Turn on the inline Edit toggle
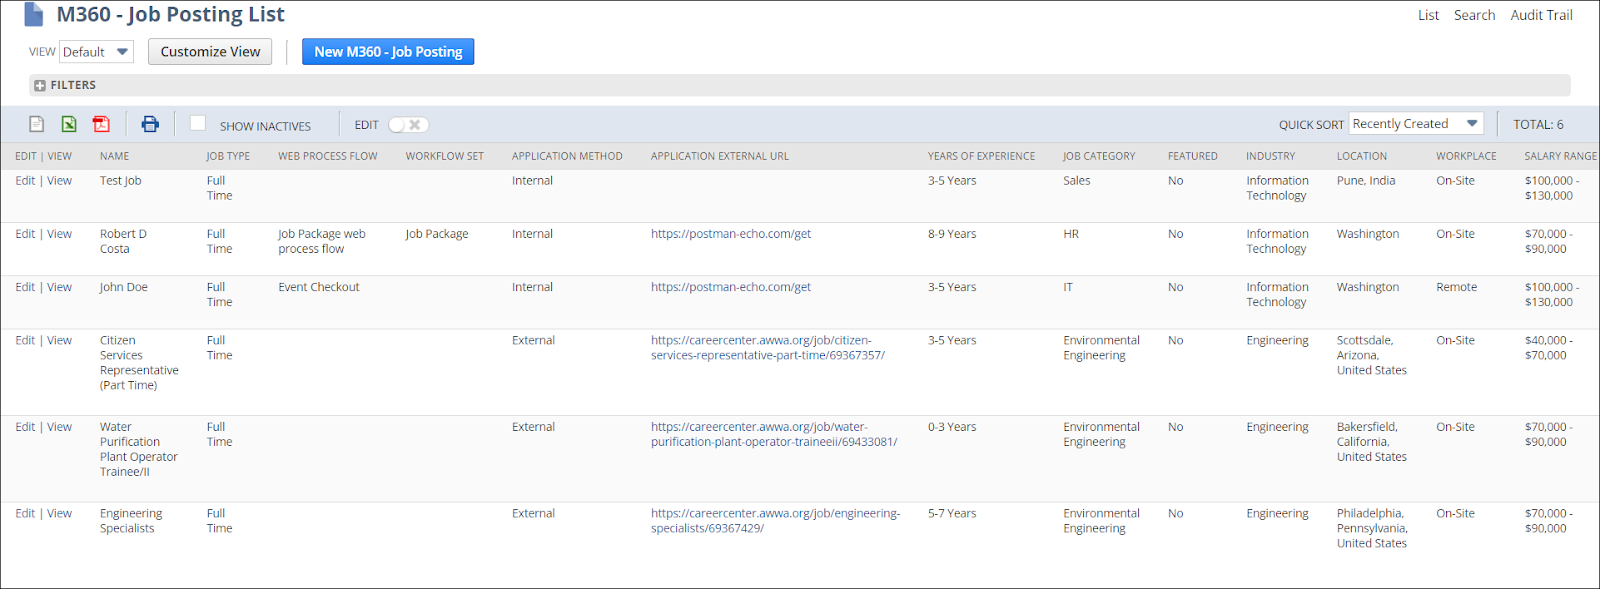Screen dimensions: 1600x589 click(x=408, y=125)
